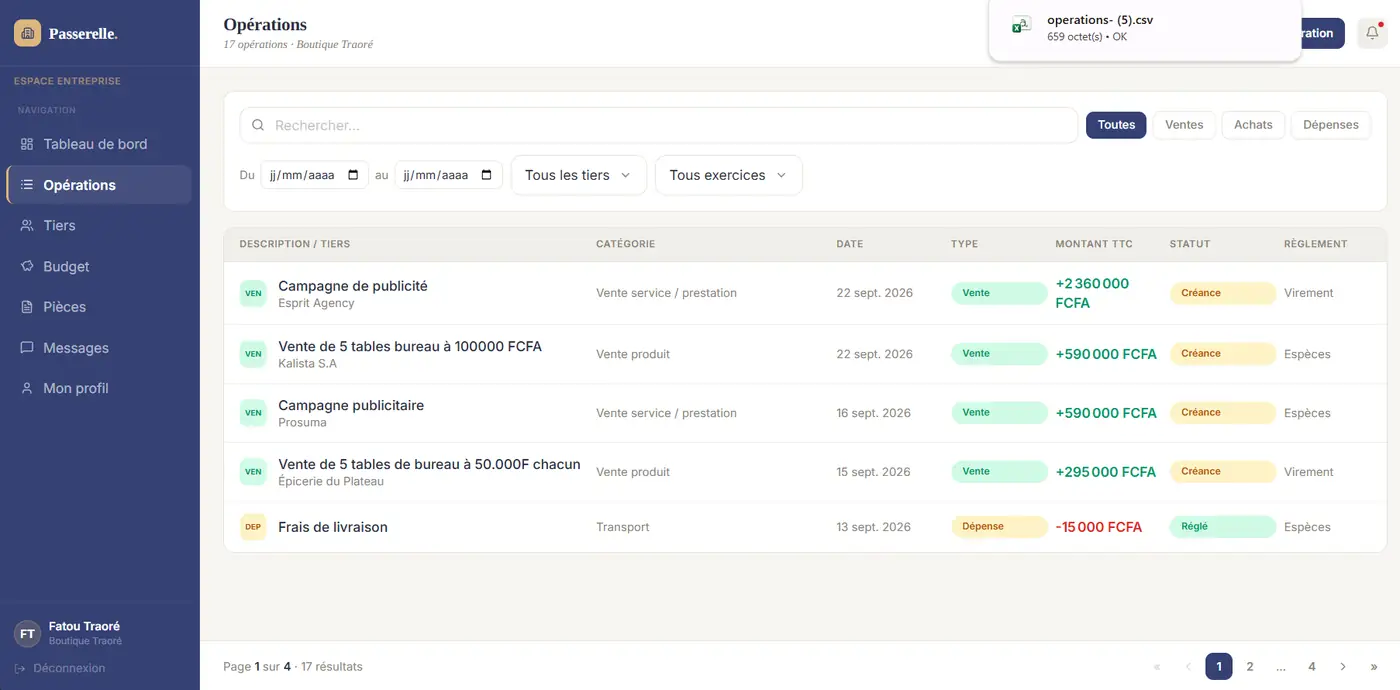Screen dimensions: 1400x690
Task: Filter operations by Dépenses
Action: click(1330, 125)
